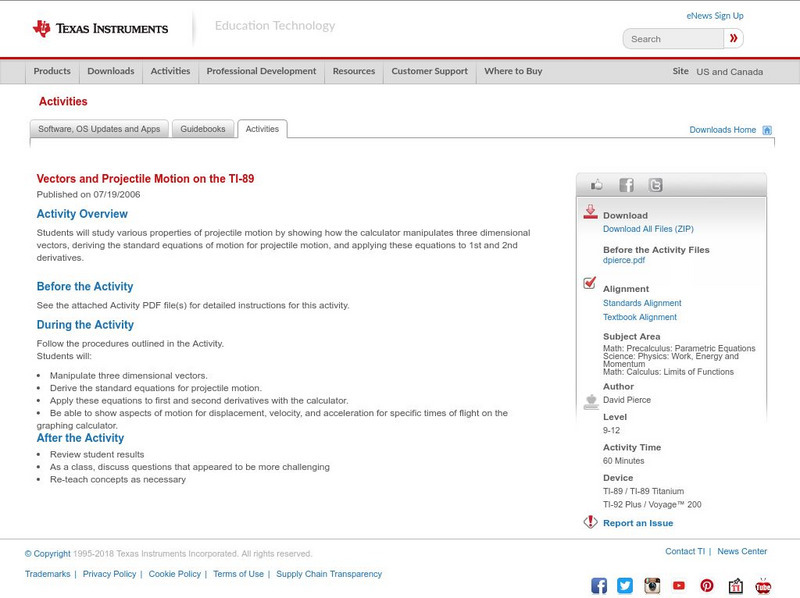Click the Search input field
This screenshot has height=598, width=800.
[673, 39]
